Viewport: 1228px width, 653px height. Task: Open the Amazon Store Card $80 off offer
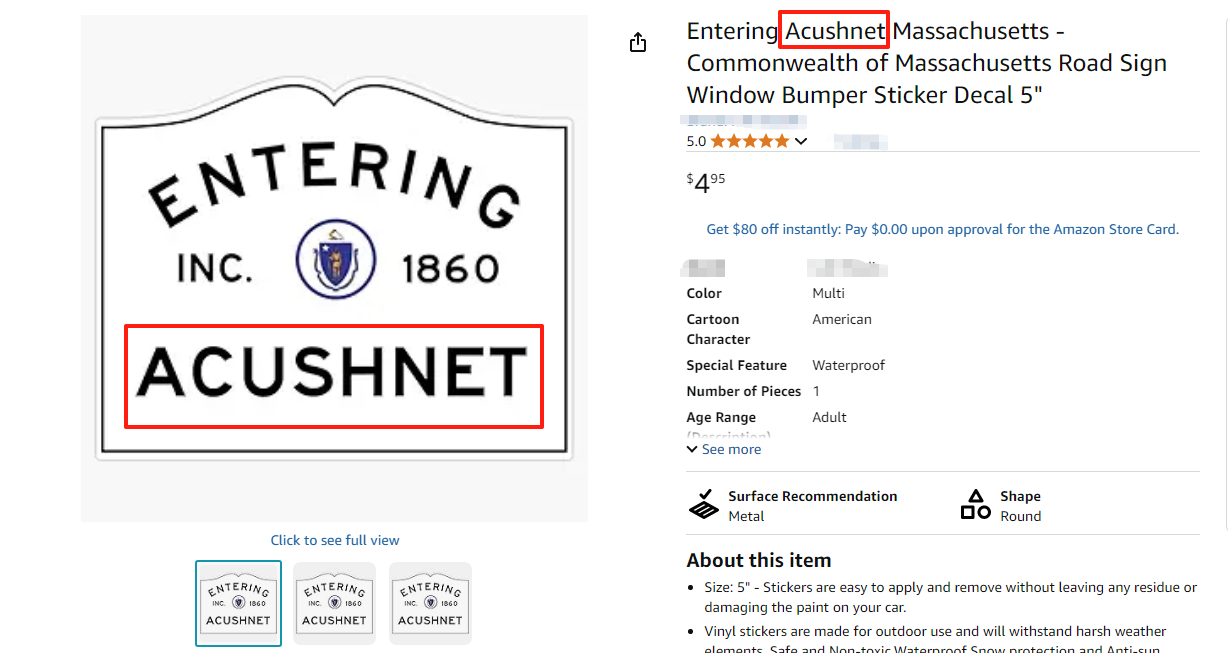tap(942, 229)
